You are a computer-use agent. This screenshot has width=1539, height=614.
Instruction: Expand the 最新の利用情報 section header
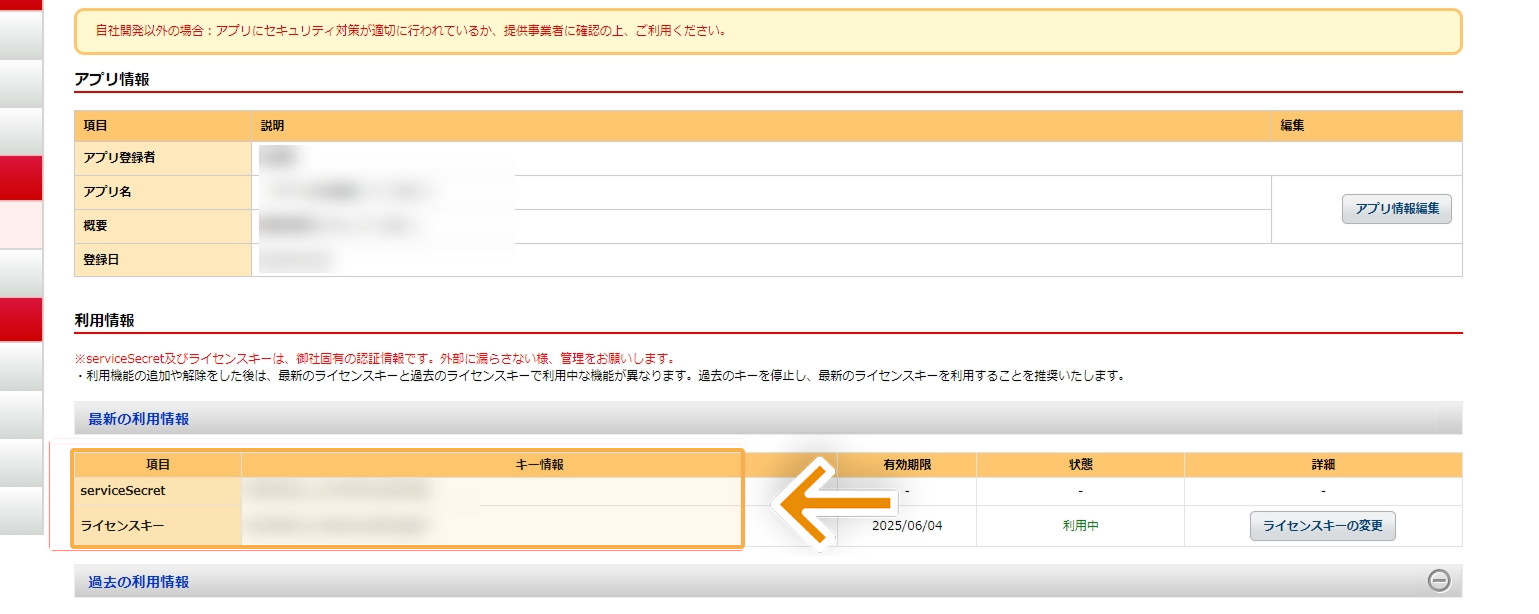(x=139, y=419)
